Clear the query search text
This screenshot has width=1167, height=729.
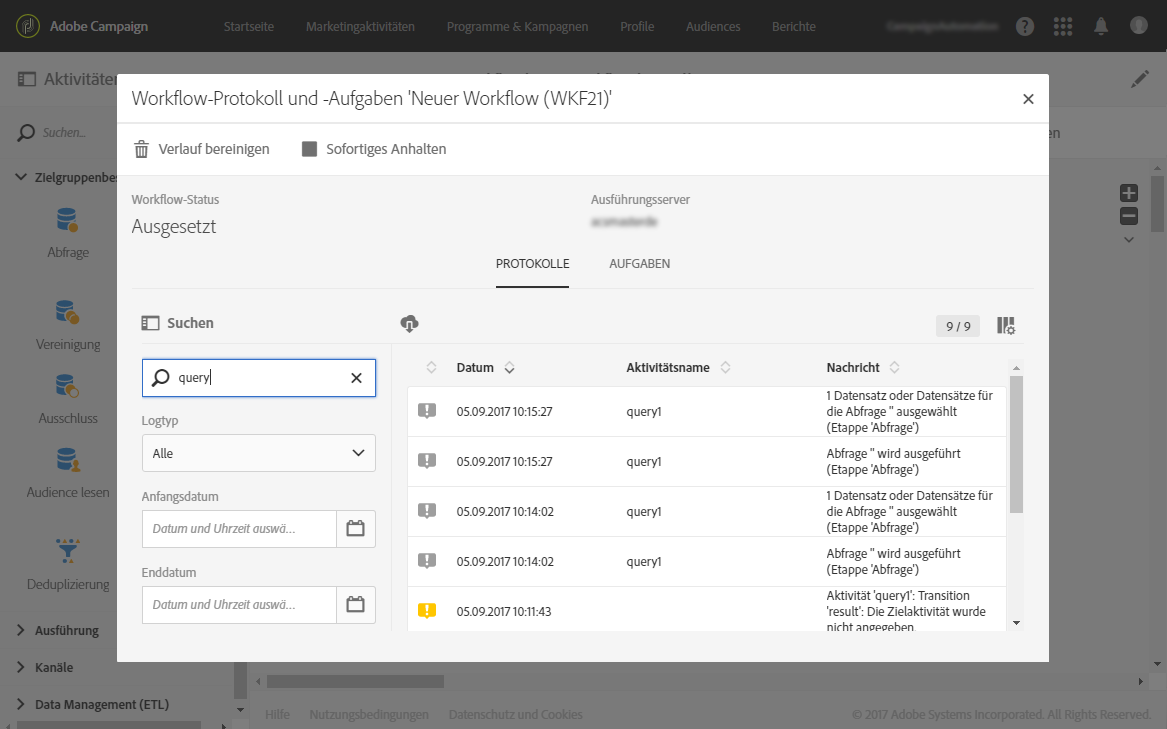(356, 378)
